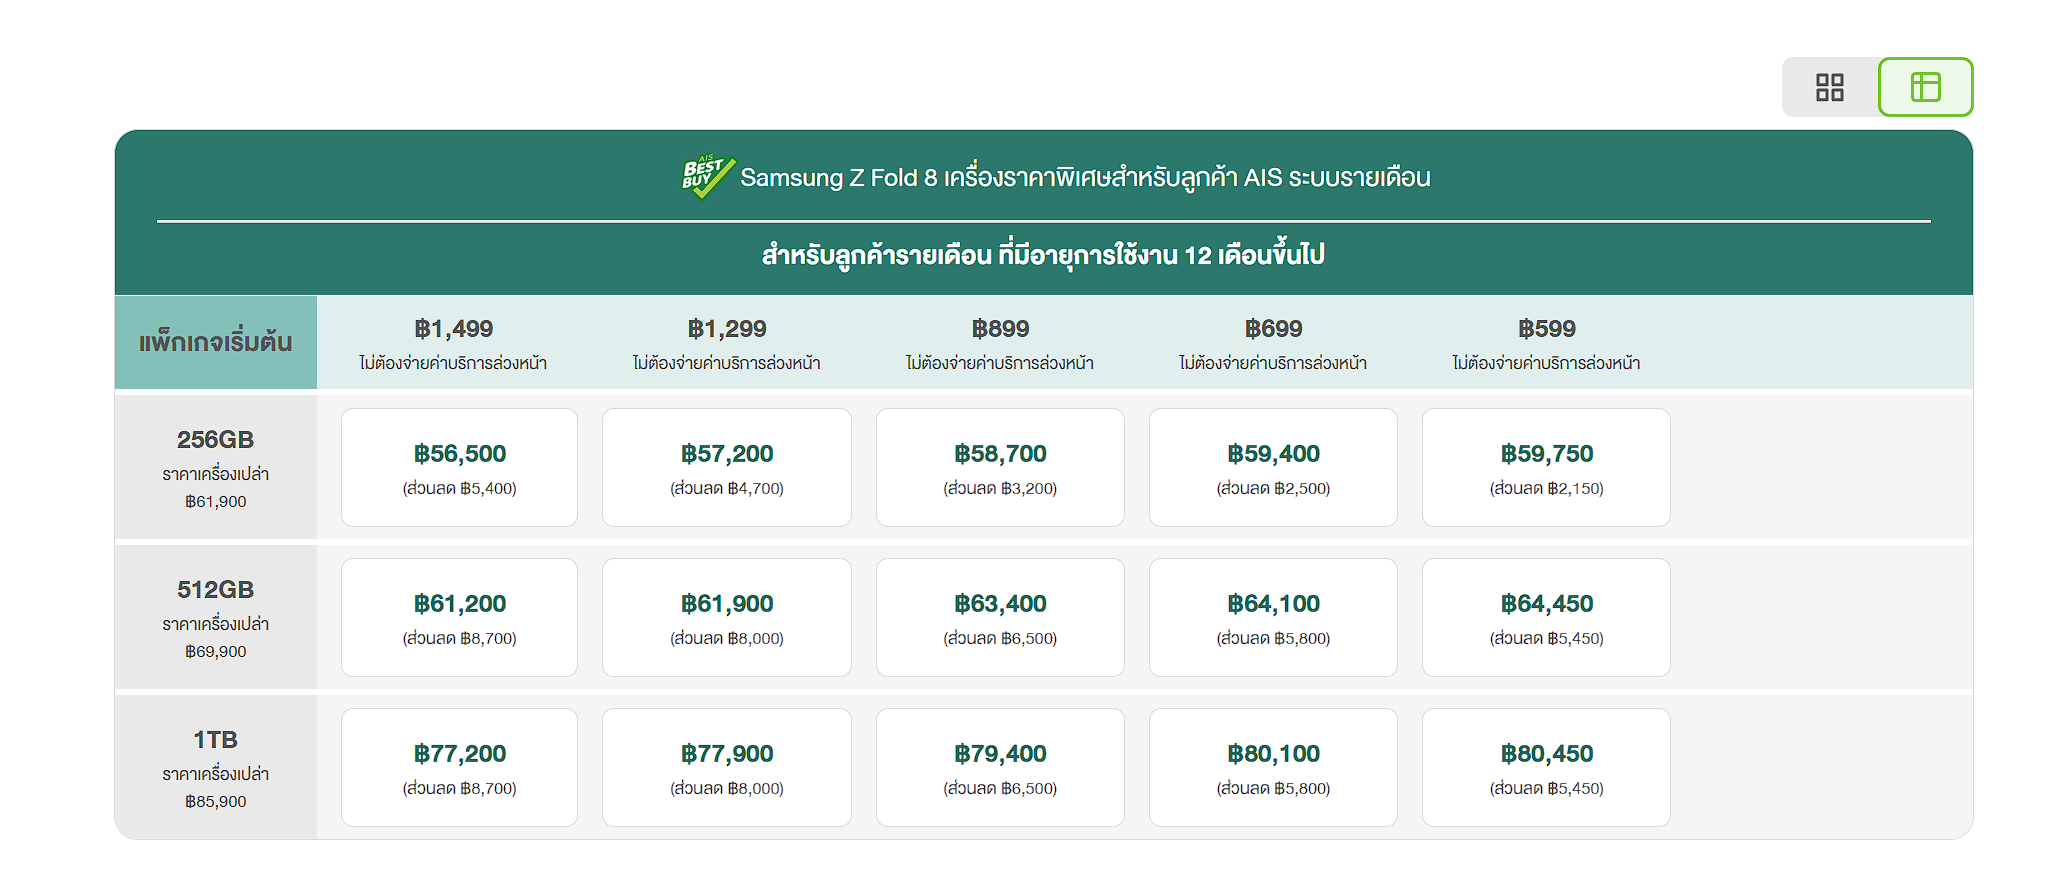Pick the ฿80,100 price card
Screen dimensions: 2053x886
[1273, 767]
